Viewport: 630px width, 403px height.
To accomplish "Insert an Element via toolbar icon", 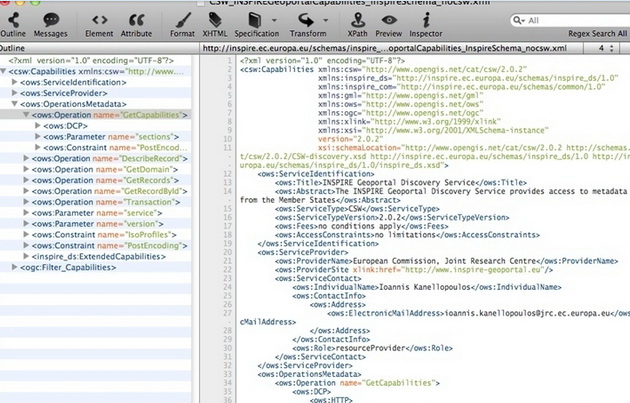I will coord(99,21).
